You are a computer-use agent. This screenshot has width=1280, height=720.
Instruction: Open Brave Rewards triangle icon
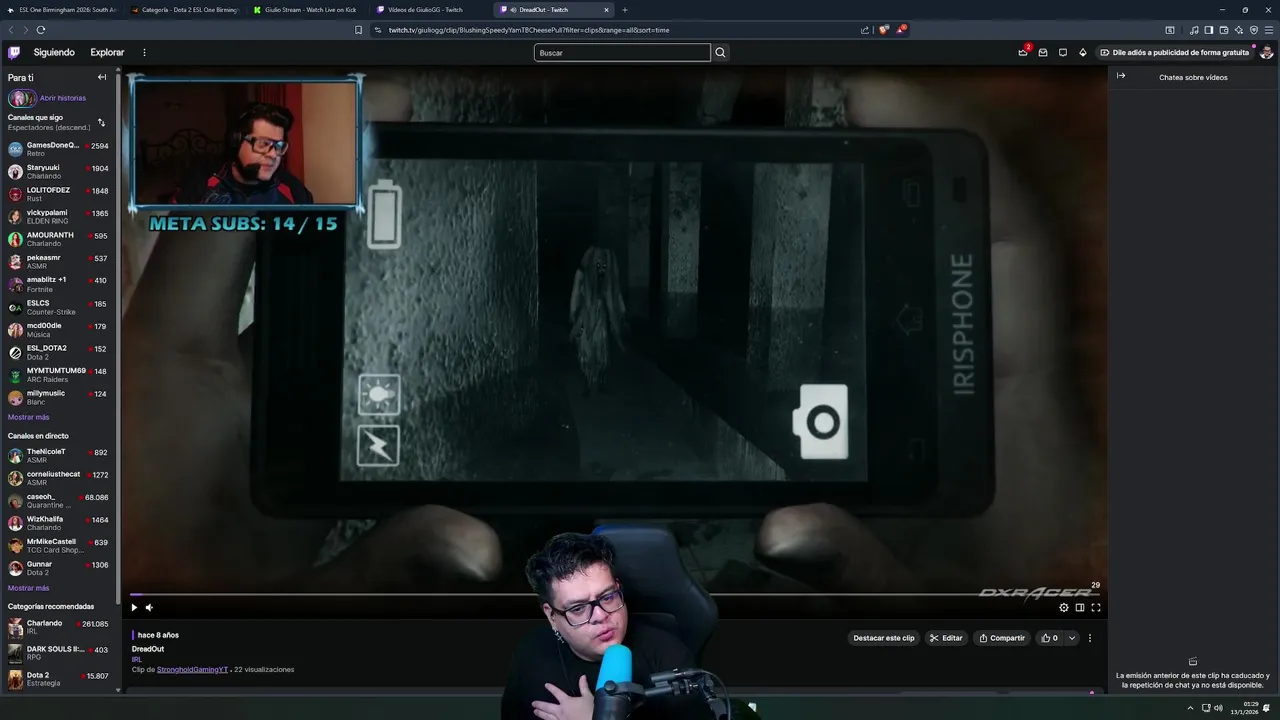click(x=901, y=30)
